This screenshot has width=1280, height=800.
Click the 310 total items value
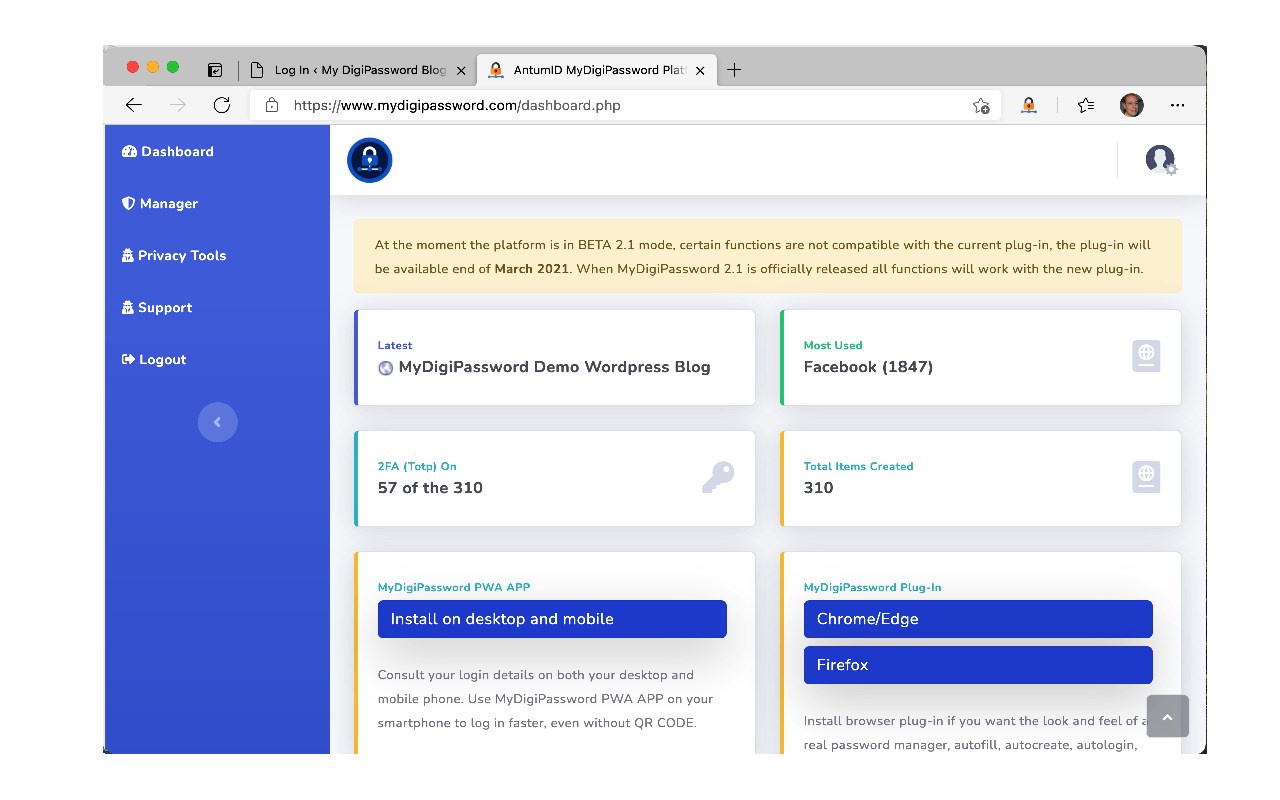(x=818, y=488)
